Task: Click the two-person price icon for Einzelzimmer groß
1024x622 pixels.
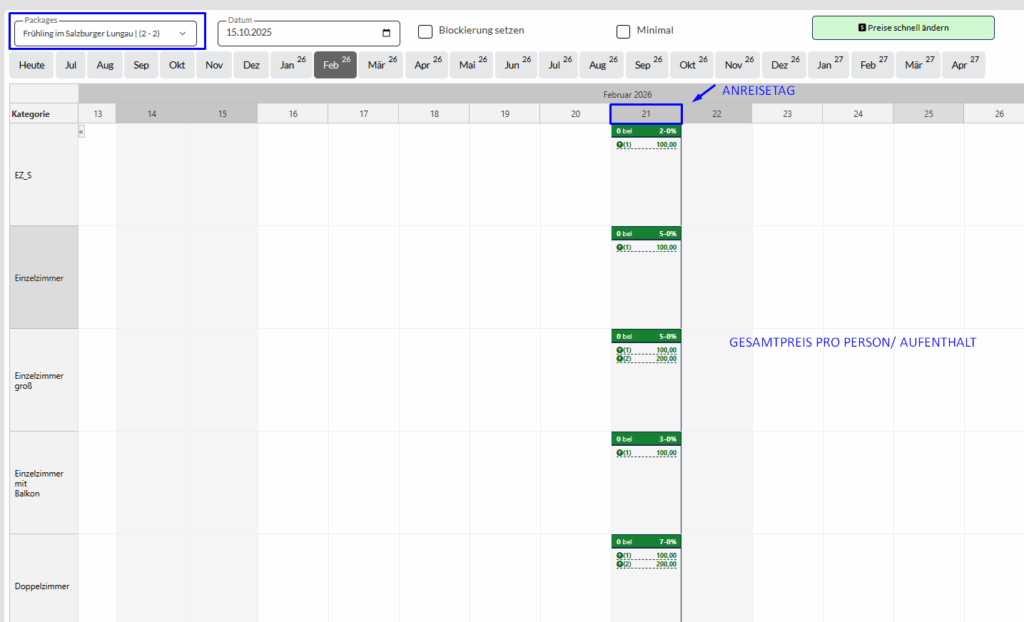Action: 621,358
